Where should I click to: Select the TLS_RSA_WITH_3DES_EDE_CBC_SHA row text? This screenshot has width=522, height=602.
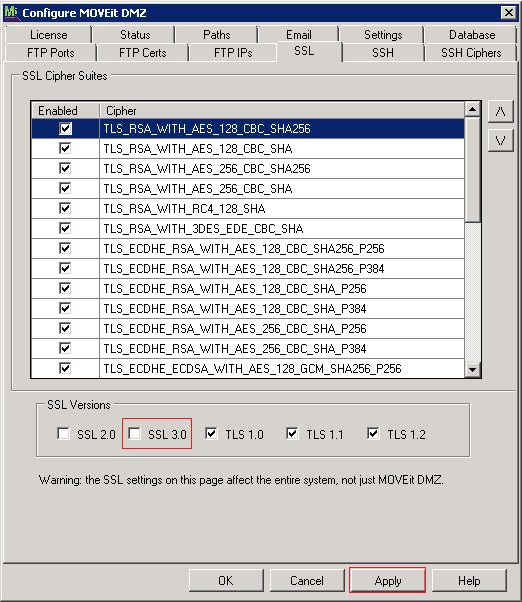[203, 228]
